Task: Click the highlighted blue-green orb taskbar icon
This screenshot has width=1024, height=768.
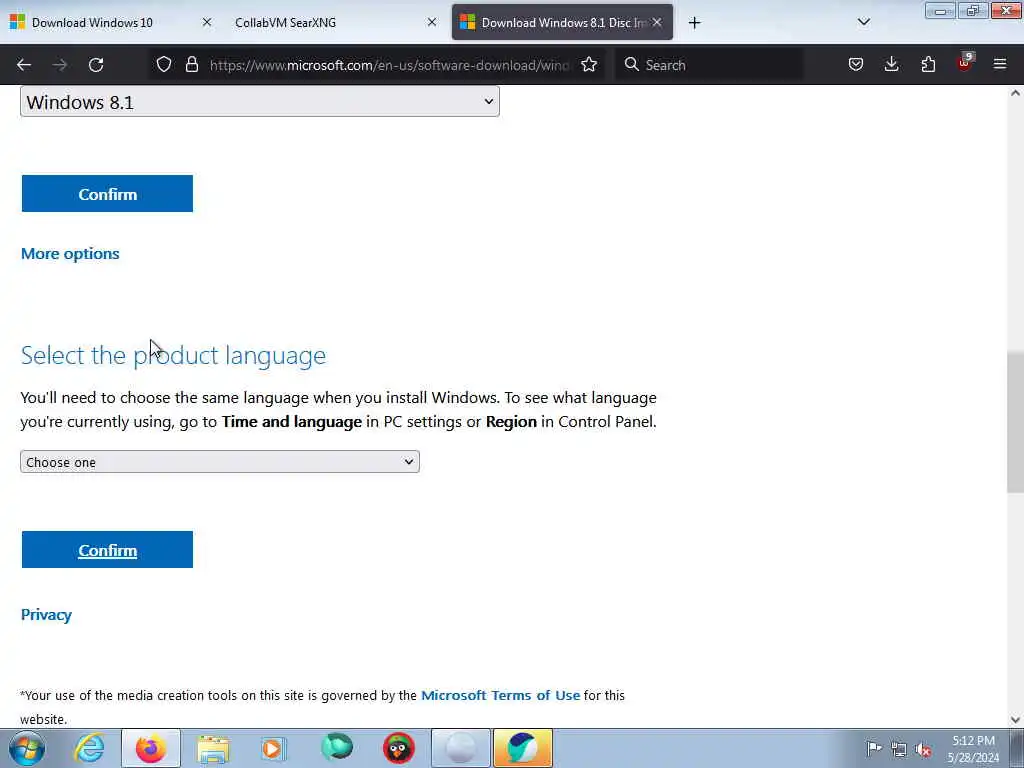Action: (x=522, y=748)
